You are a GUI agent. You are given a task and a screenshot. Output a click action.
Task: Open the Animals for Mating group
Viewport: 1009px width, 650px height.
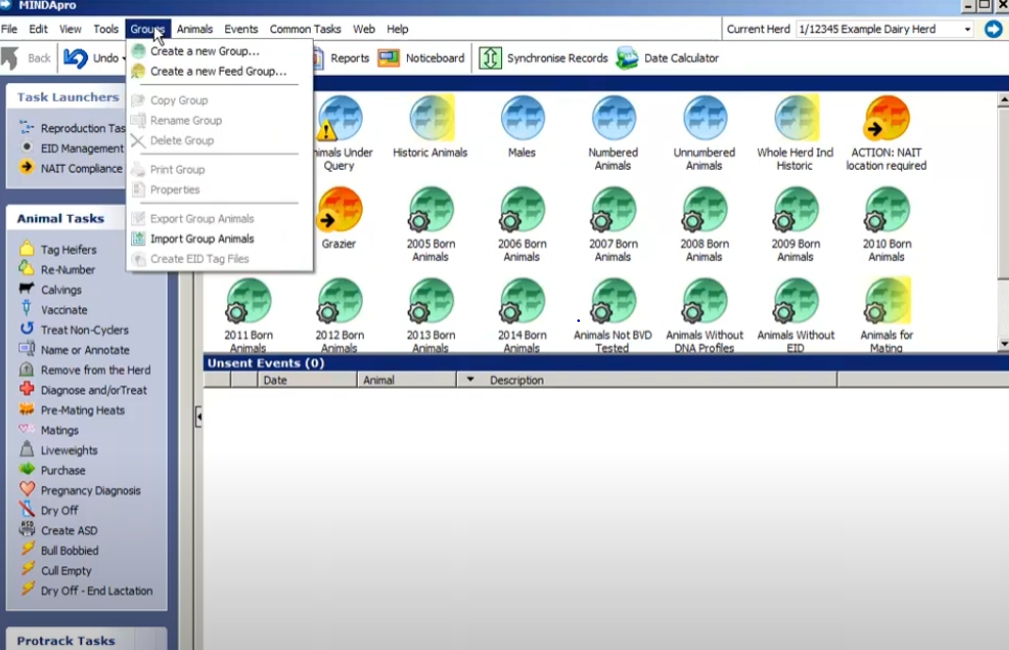tap(887, 301)
